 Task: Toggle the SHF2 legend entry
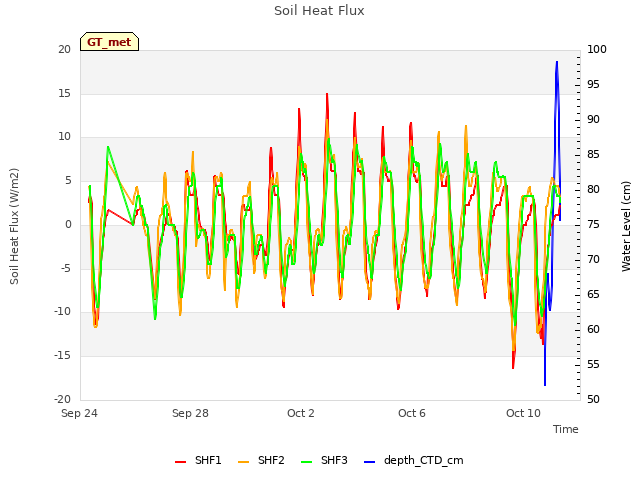click(261, 460)
